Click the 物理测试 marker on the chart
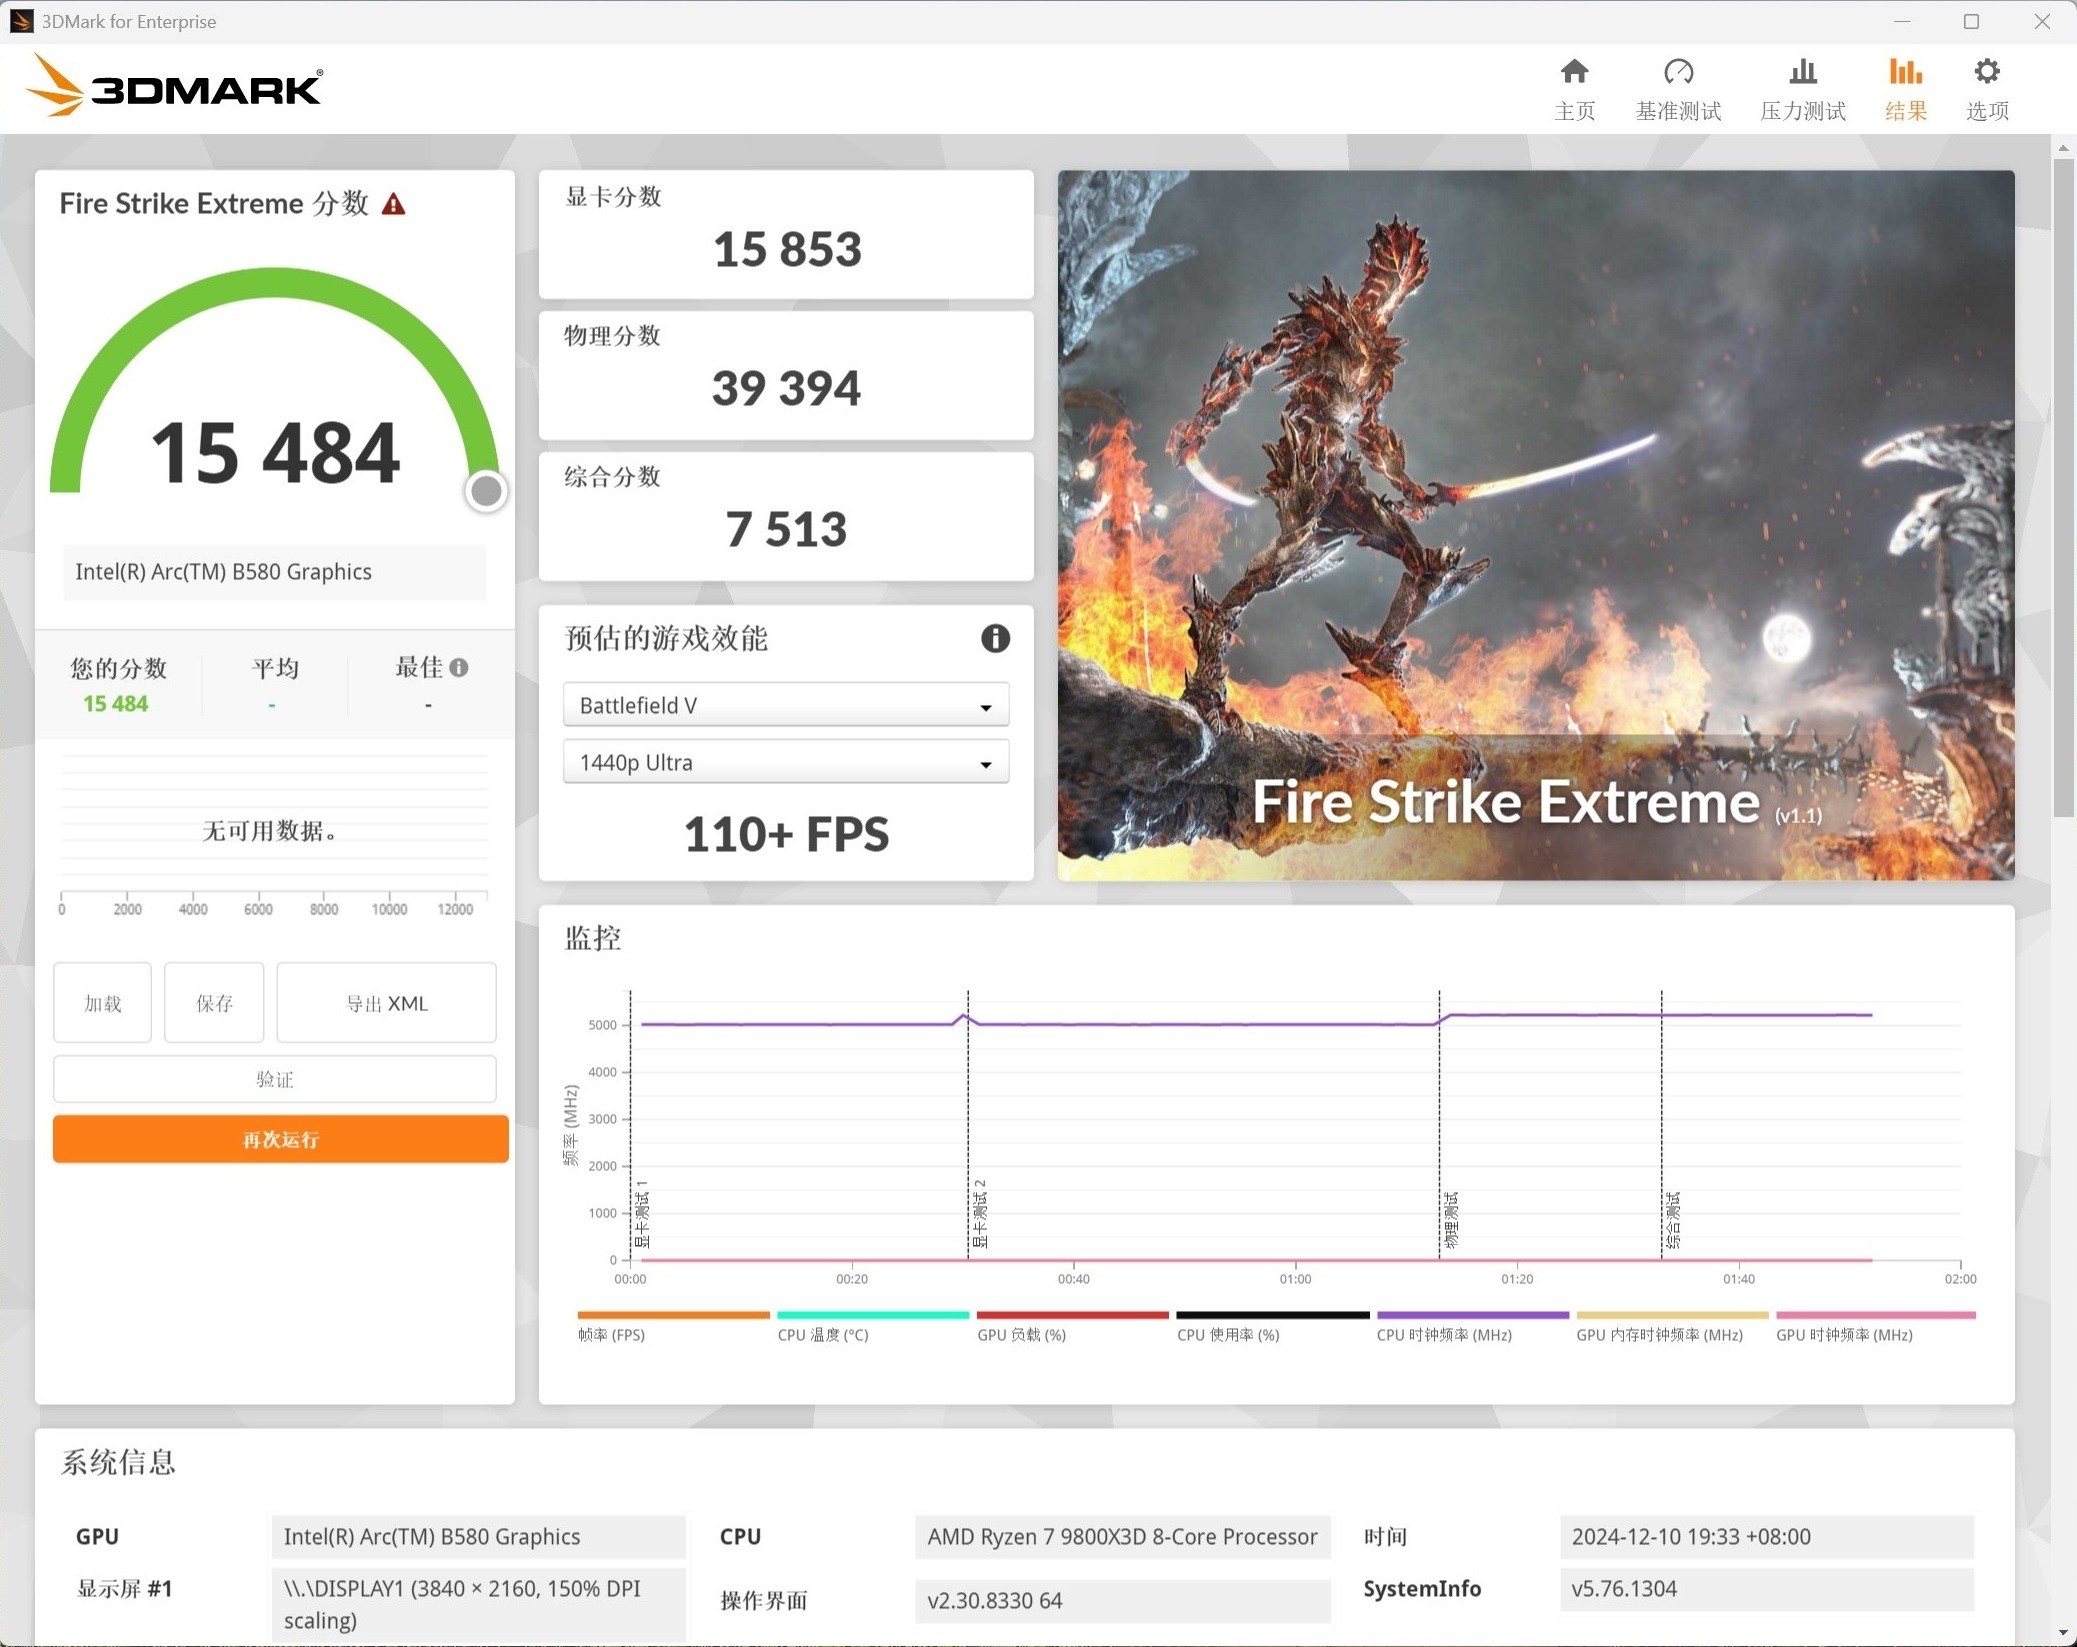Screen dimensions: 2077x1647 click(x=1451, y=1220)
